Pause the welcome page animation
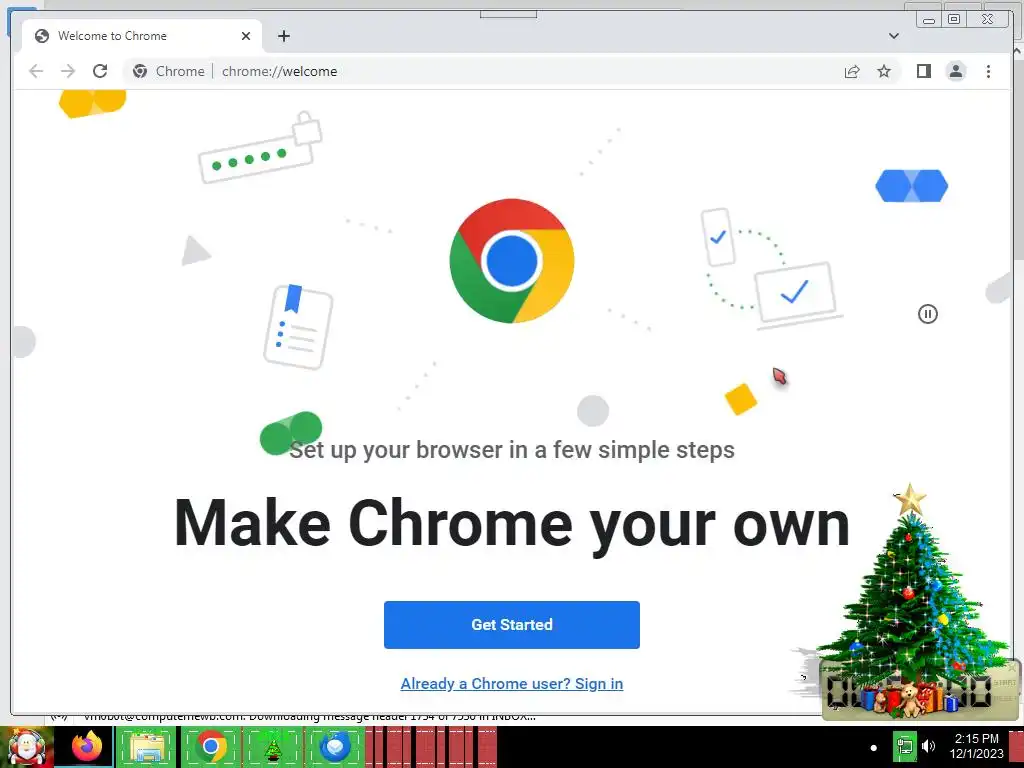 pyautogui.click(x=927, y=314)
